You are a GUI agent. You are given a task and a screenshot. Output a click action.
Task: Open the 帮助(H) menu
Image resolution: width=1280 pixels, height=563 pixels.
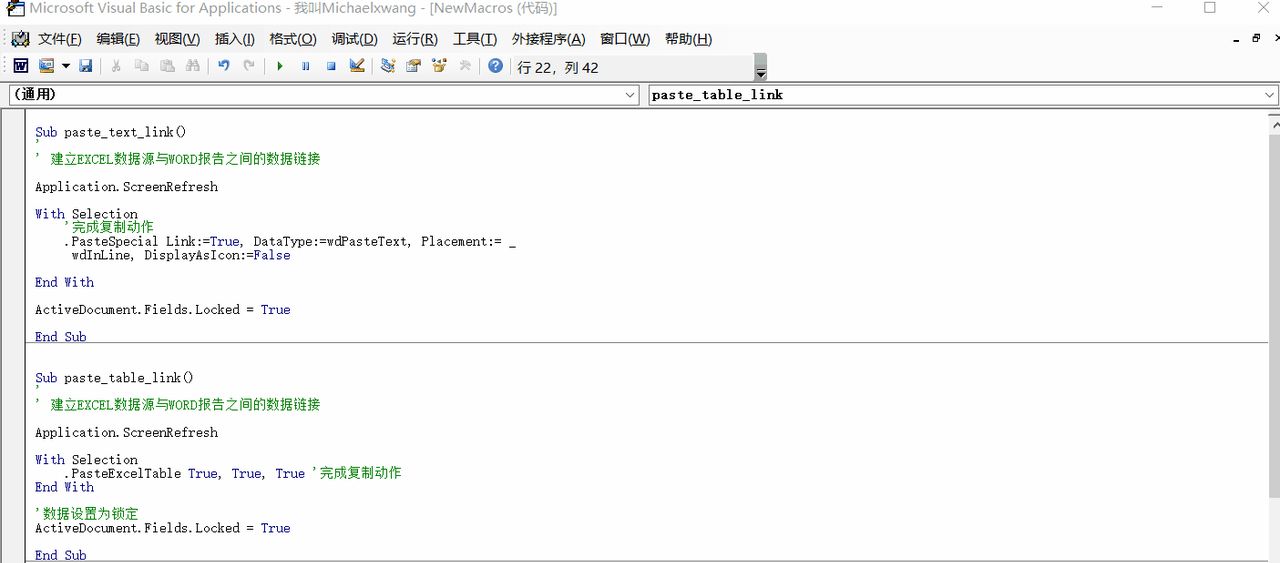[688, 39]
